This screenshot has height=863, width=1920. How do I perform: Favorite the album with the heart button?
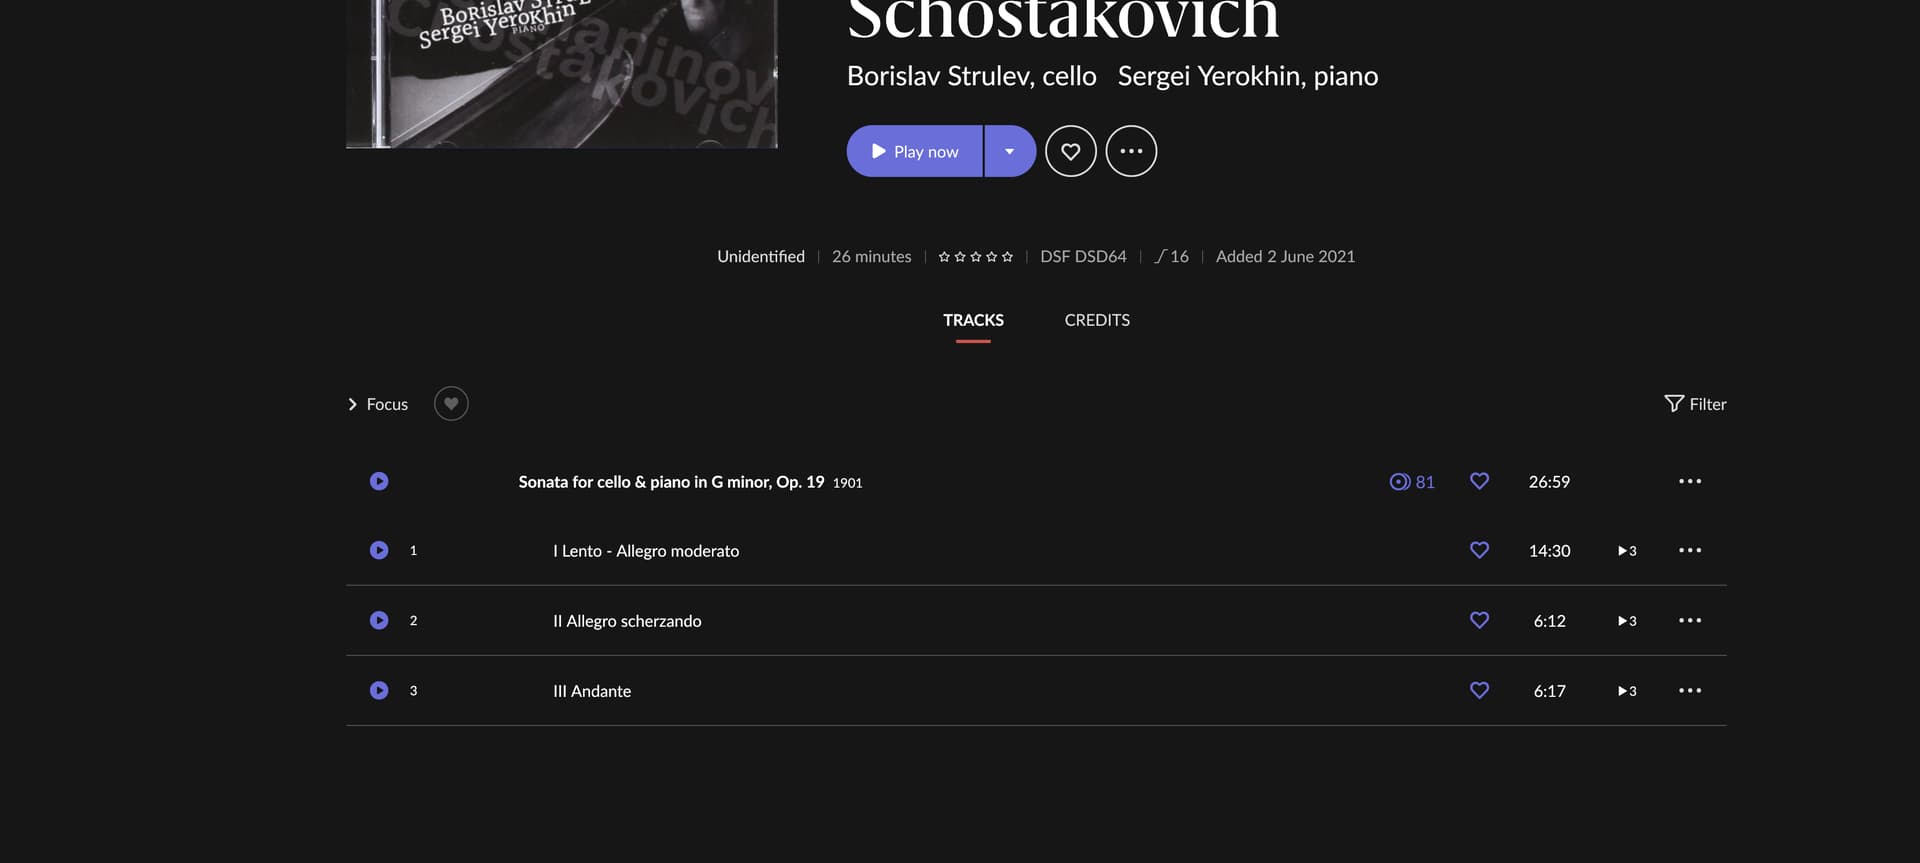(x=1071, y=151)
